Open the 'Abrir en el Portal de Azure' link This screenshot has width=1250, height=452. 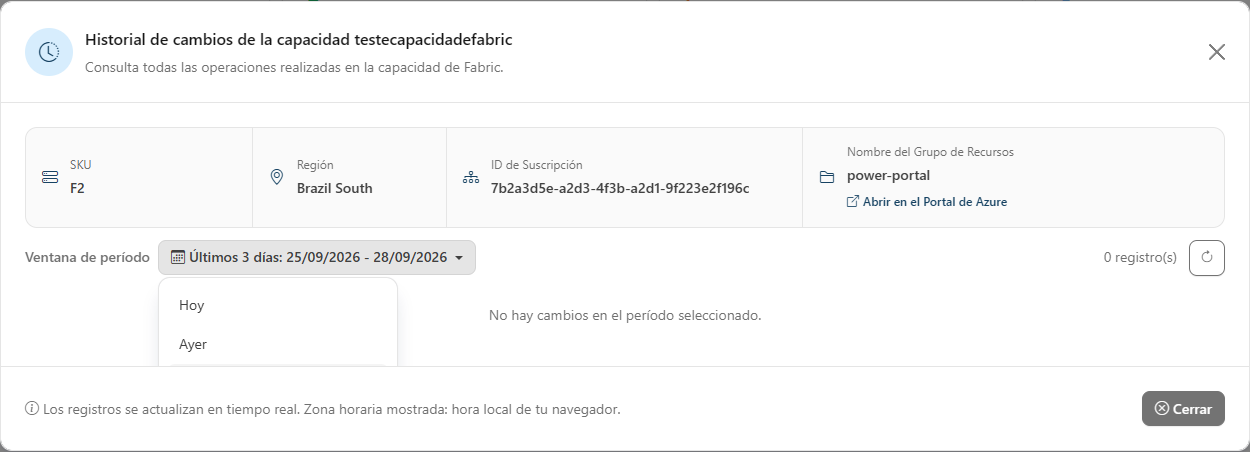pyautogui.click(x=927, y=201)
